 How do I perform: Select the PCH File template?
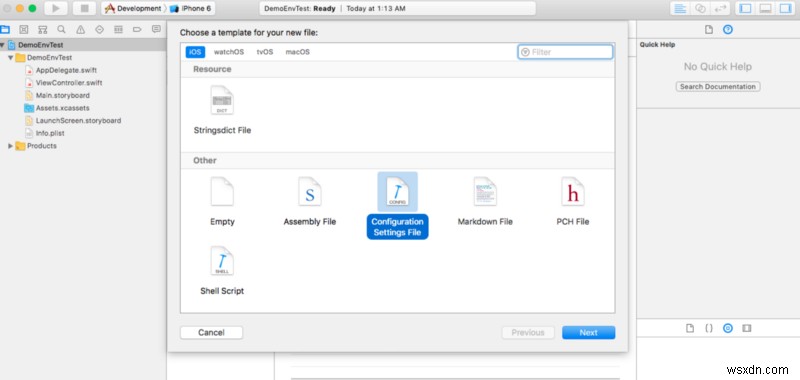point(572,202)
